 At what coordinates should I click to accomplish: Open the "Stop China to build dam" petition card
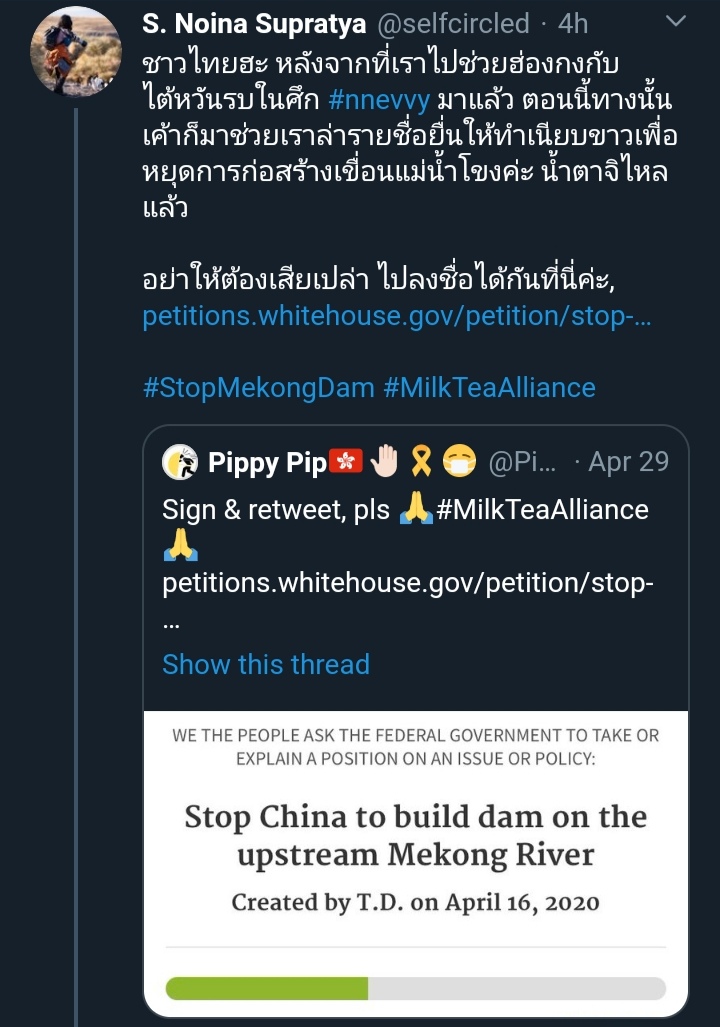[x=415, y=833]
